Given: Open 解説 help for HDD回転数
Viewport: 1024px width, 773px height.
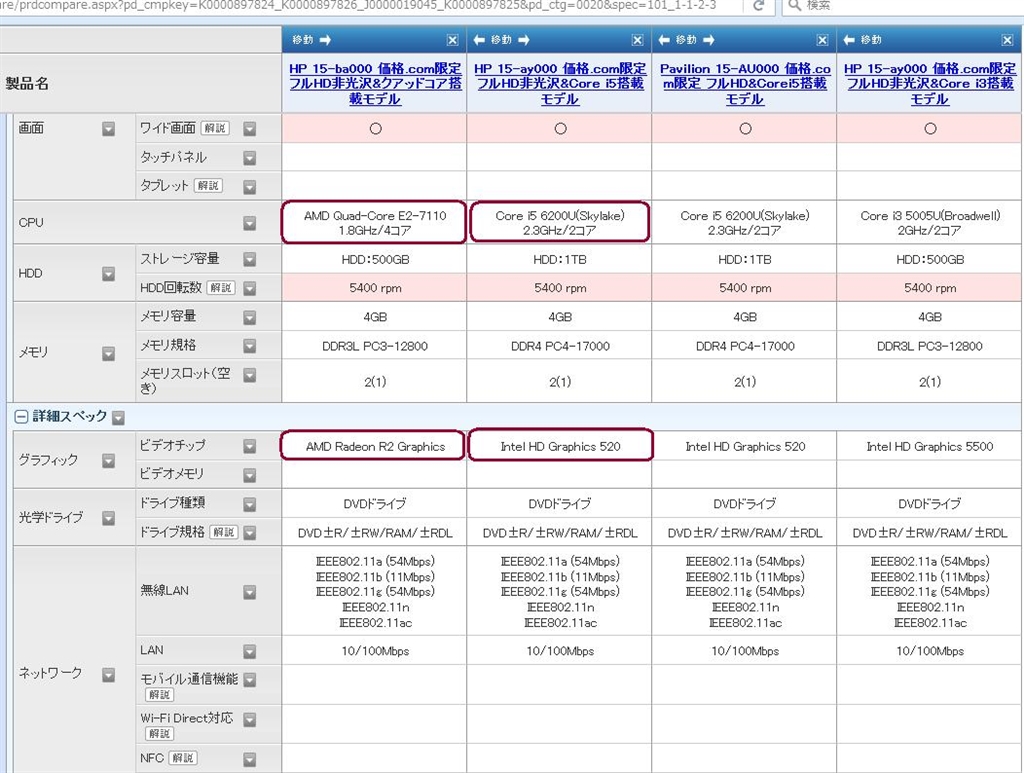Looking at the screenshot, I should 221,287.
